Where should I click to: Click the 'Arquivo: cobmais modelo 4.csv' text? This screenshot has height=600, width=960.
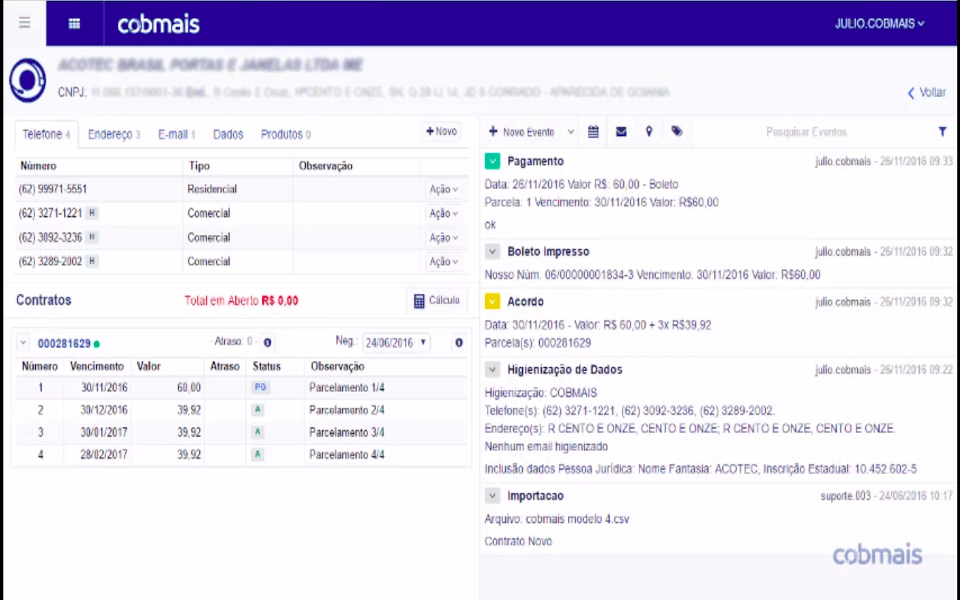[557, 519]
